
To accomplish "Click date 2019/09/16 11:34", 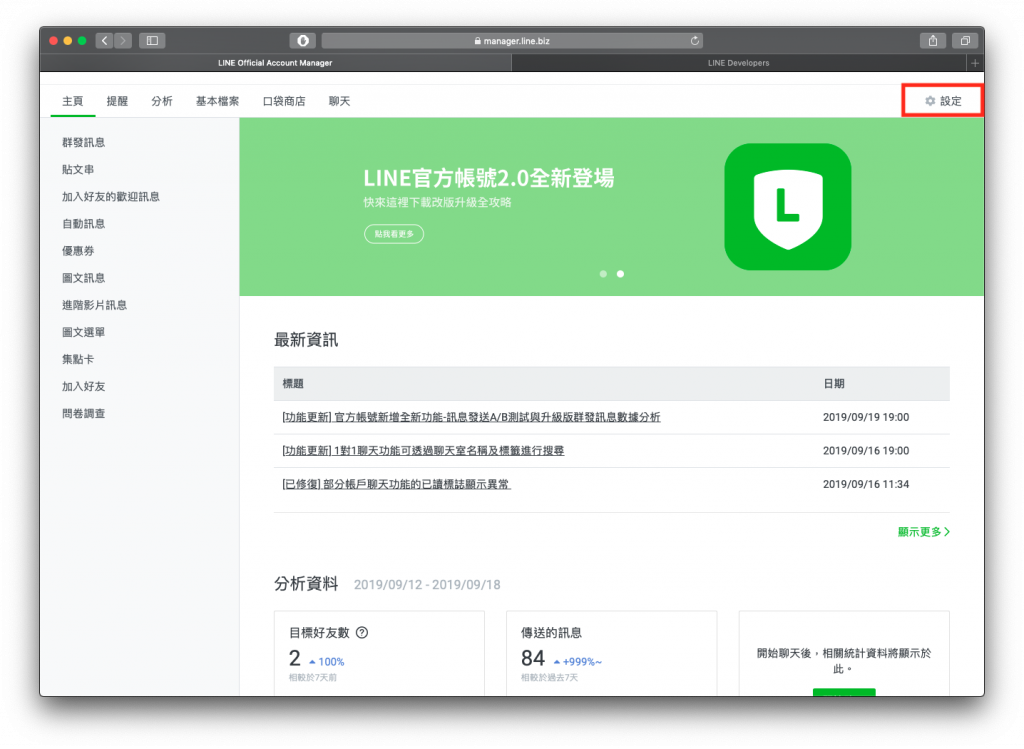I will [866, 485].
